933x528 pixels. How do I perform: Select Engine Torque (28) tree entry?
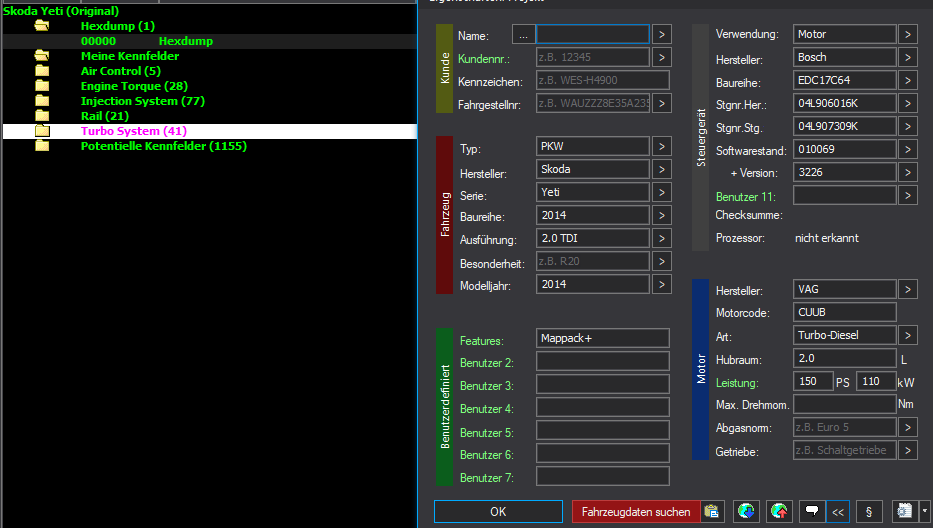click(x=134, y=86)
